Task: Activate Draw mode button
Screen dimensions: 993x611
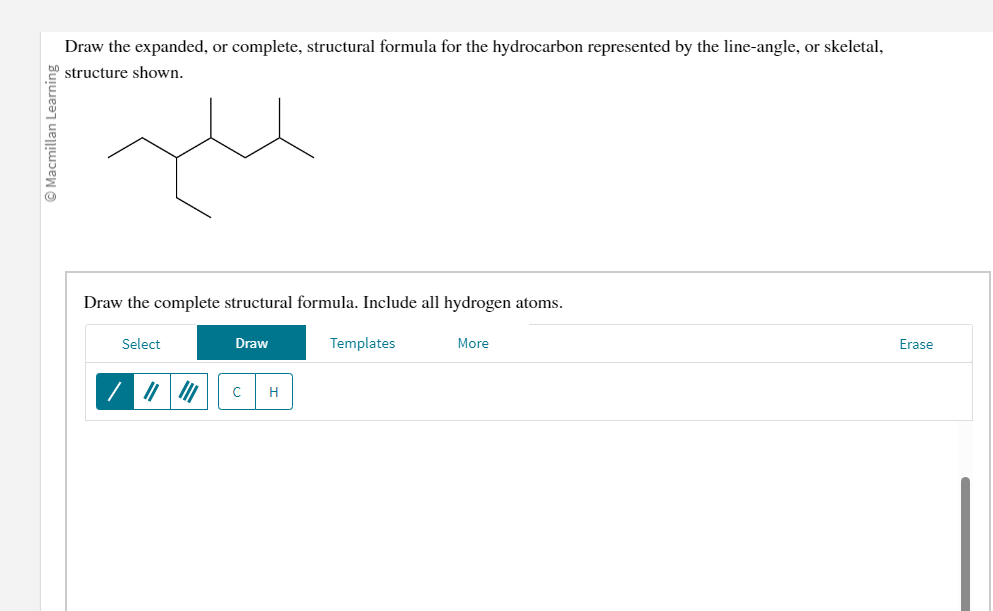Action: pos(251,343)
